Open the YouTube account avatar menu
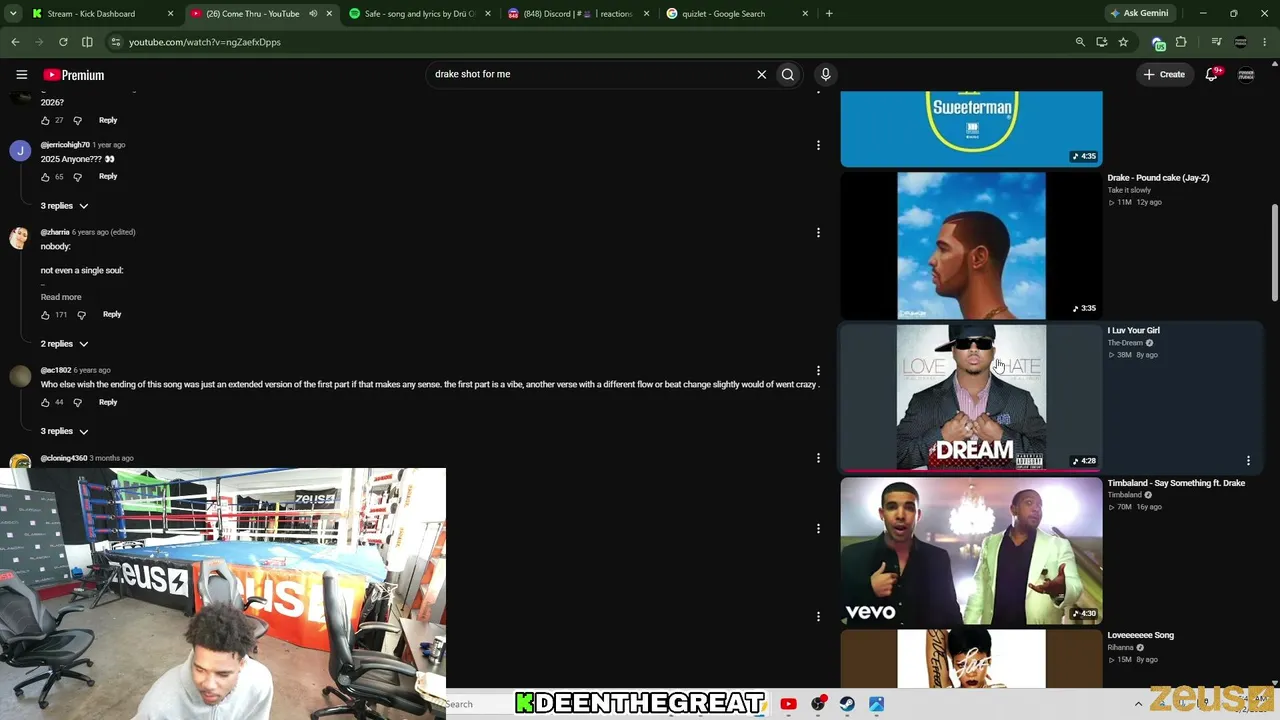 tap(1246, 75)
